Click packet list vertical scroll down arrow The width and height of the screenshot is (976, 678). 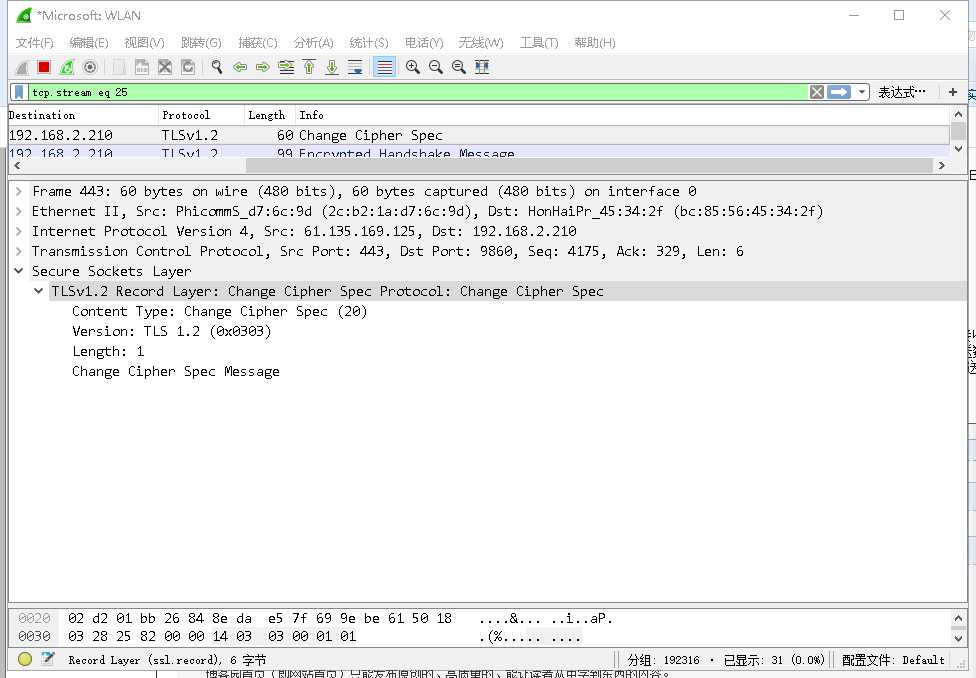tap(958, 149)
